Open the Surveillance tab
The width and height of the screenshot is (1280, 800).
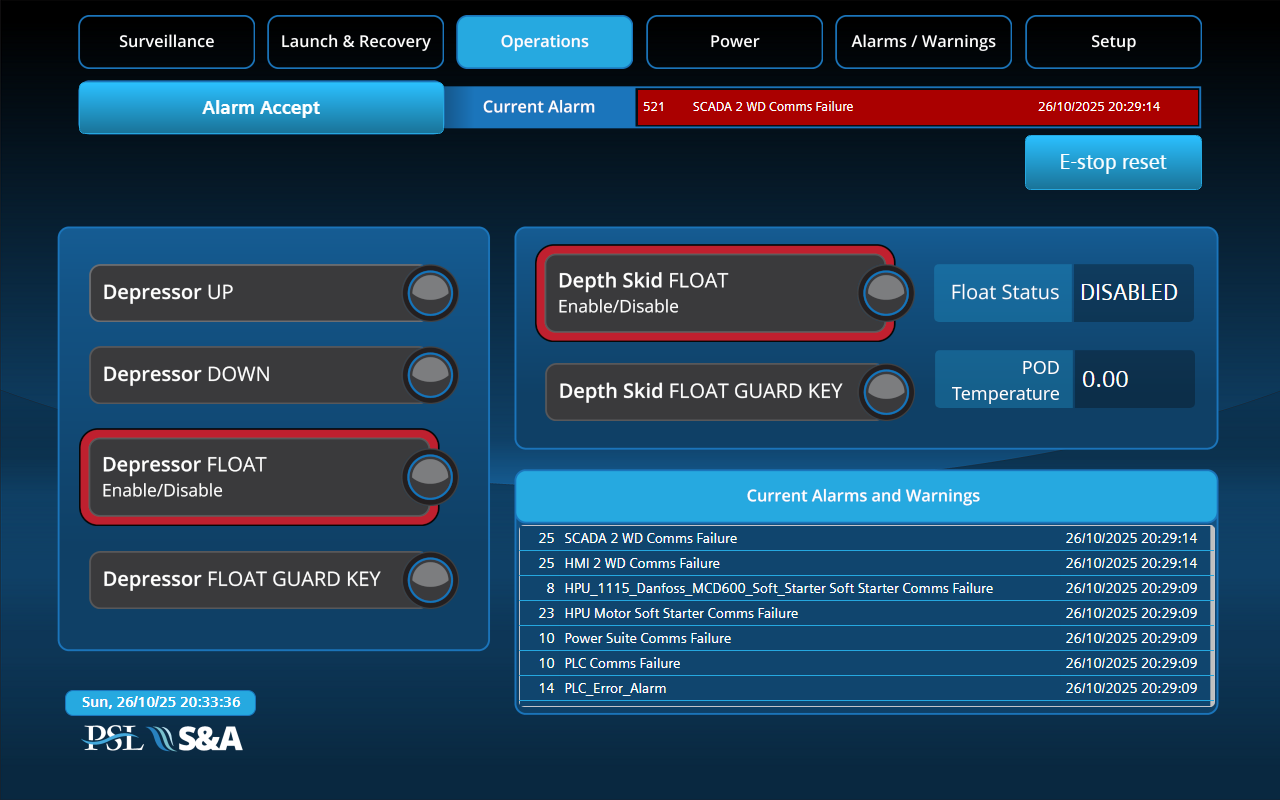click(166, 42)
